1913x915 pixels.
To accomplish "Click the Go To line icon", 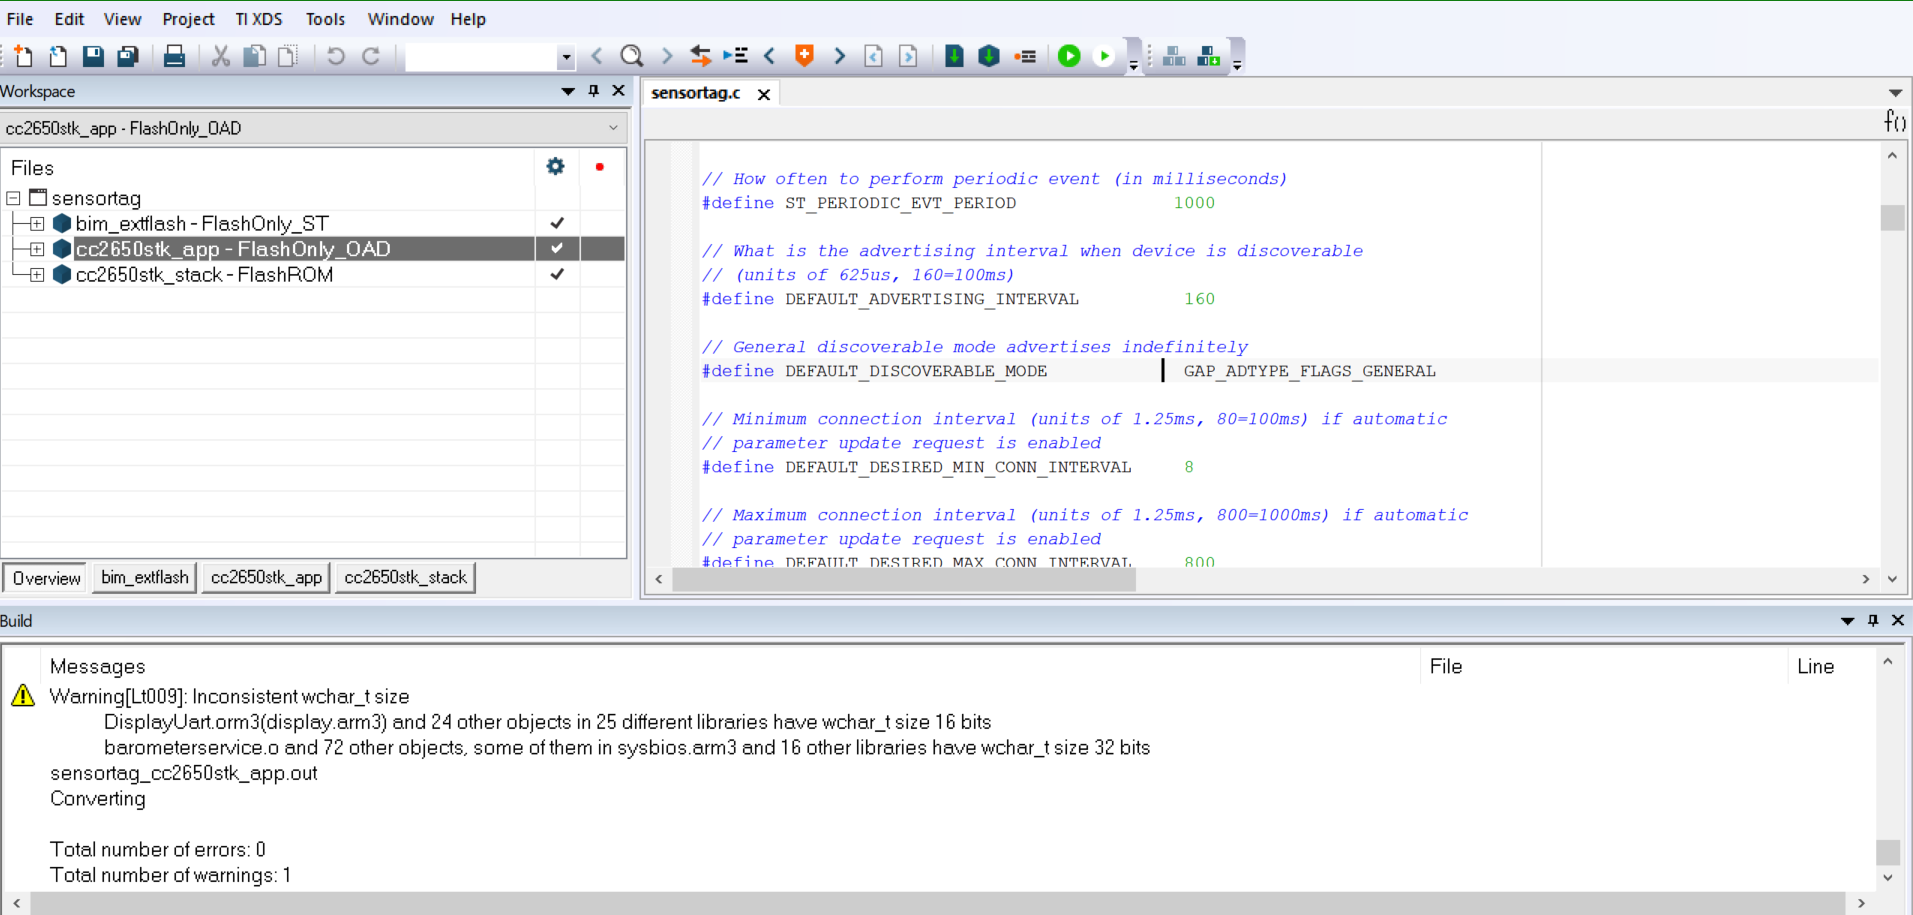I will (736, 57).
